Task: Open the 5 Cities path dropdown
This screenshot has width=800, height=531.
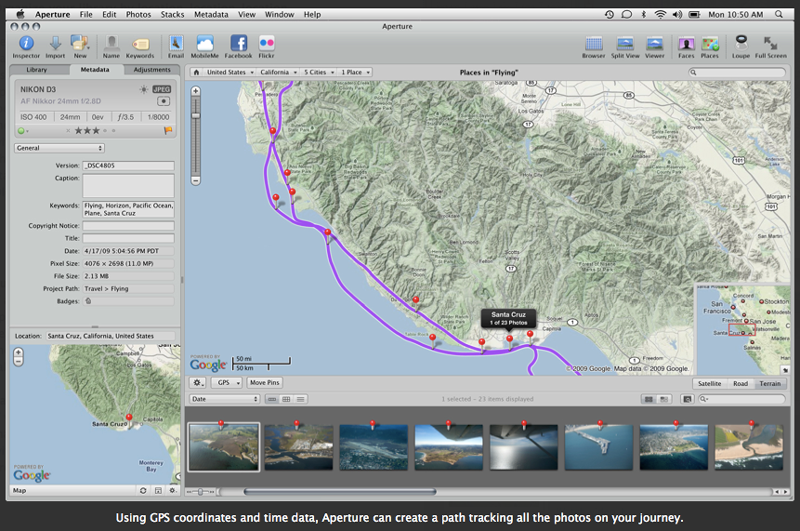Action: pyautogui.click(x=319, y=72)
